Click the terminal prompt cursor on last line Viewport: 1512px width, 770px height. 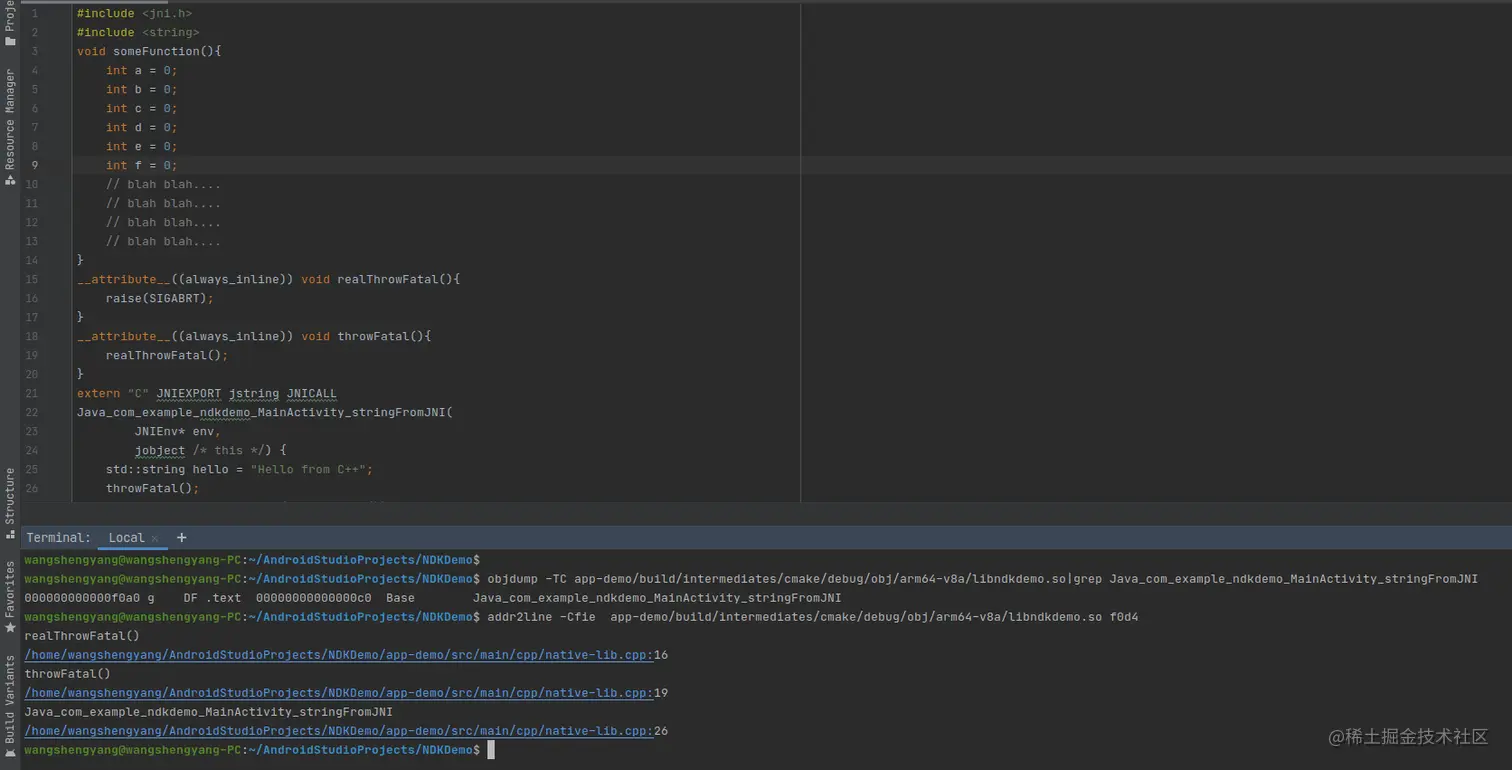(x=491, y=750)
